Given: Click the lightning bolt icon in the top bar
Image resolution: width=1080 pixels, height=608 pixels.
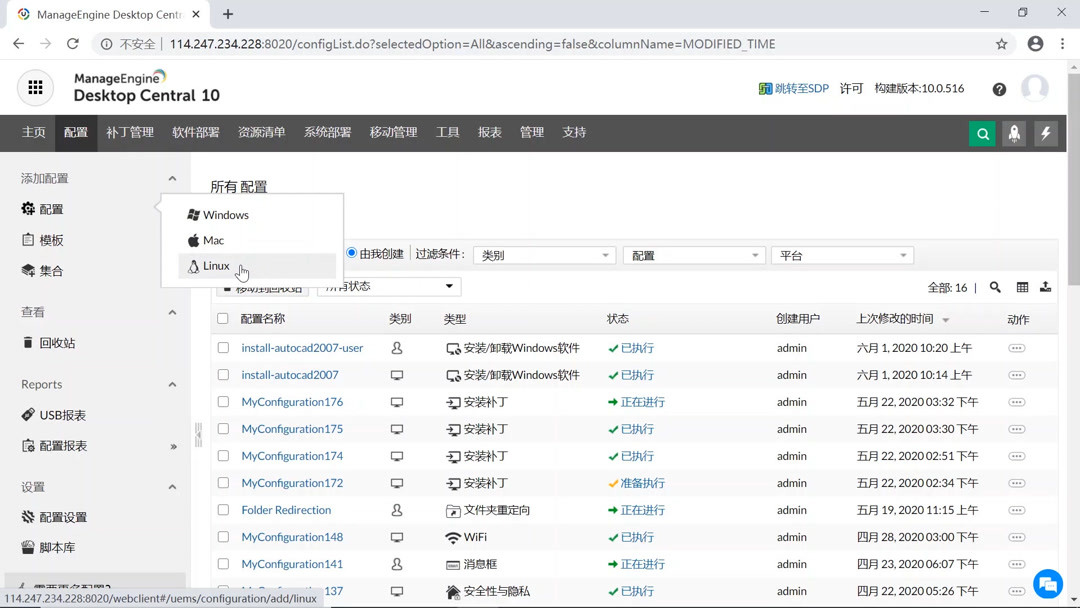Looking at the screenshot, I should pyautogui.click(x=1046, y=131).
